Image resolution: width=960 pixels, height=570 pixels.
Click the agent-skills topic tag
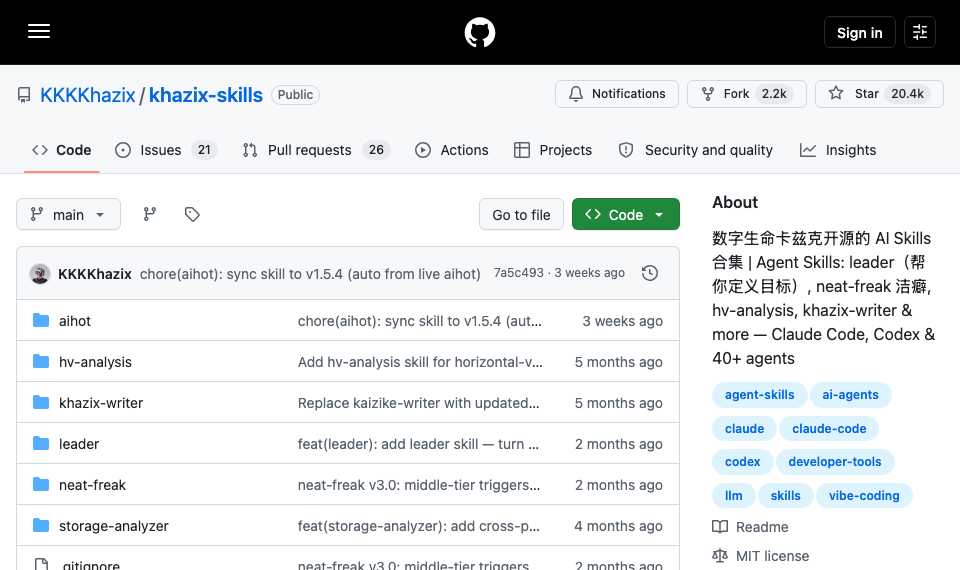click(x=759, y=395)
